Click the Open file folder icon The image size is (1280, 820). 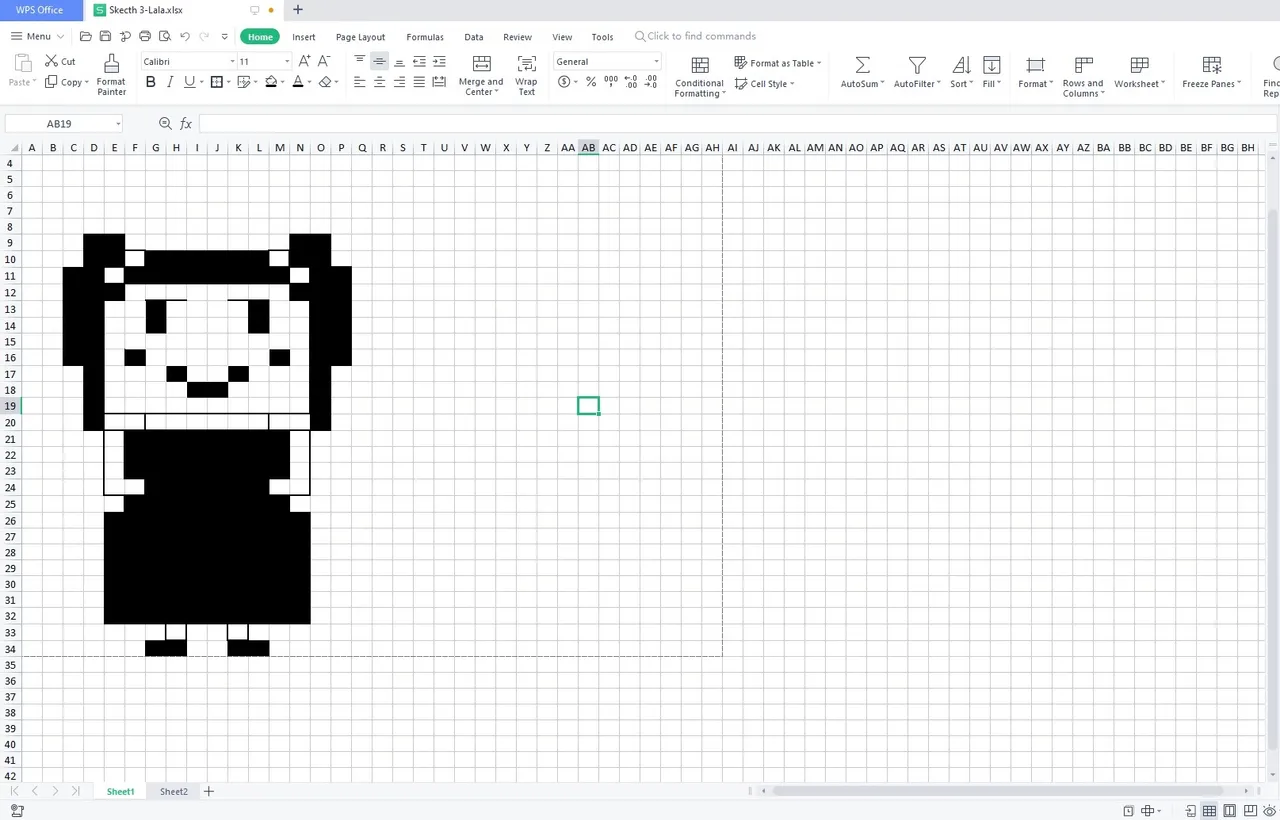(x=86, y=37)
